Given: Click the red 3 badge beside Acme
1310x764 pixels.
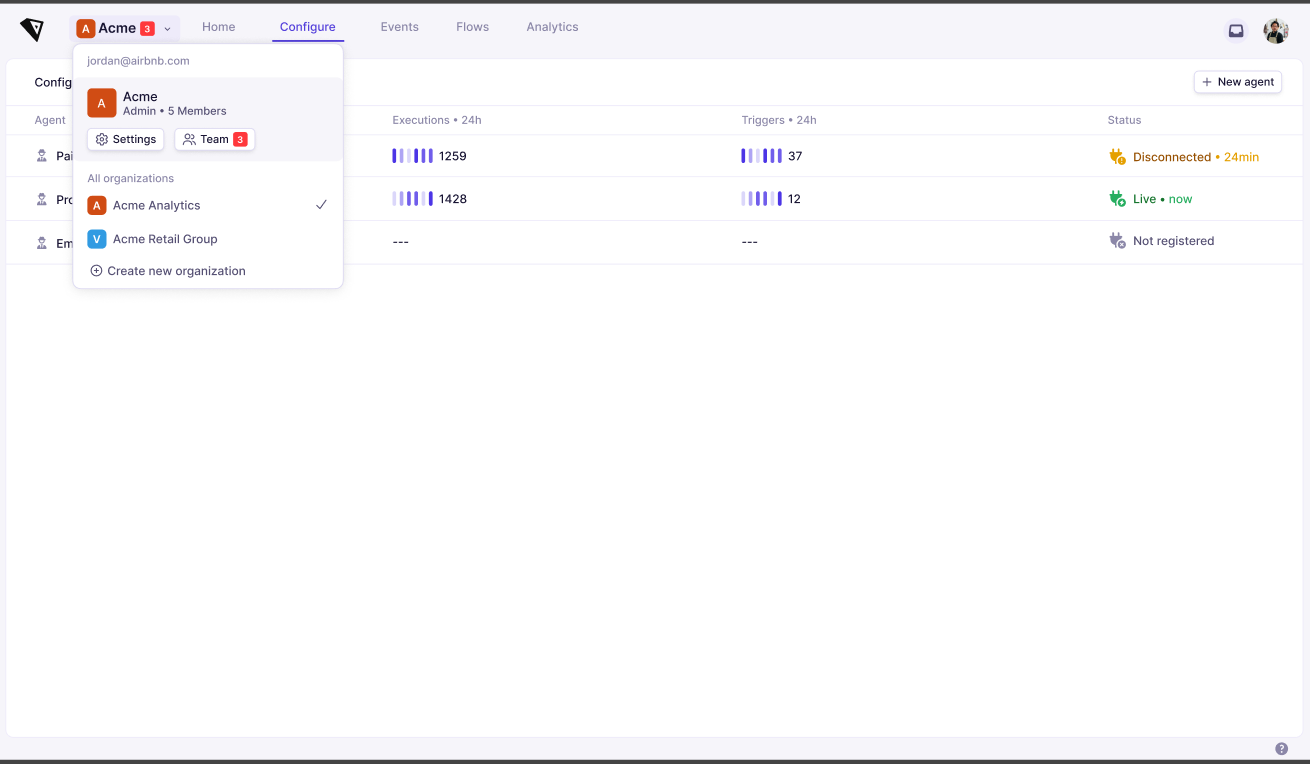Looking at the screenshot, I should tap(147, 29).
